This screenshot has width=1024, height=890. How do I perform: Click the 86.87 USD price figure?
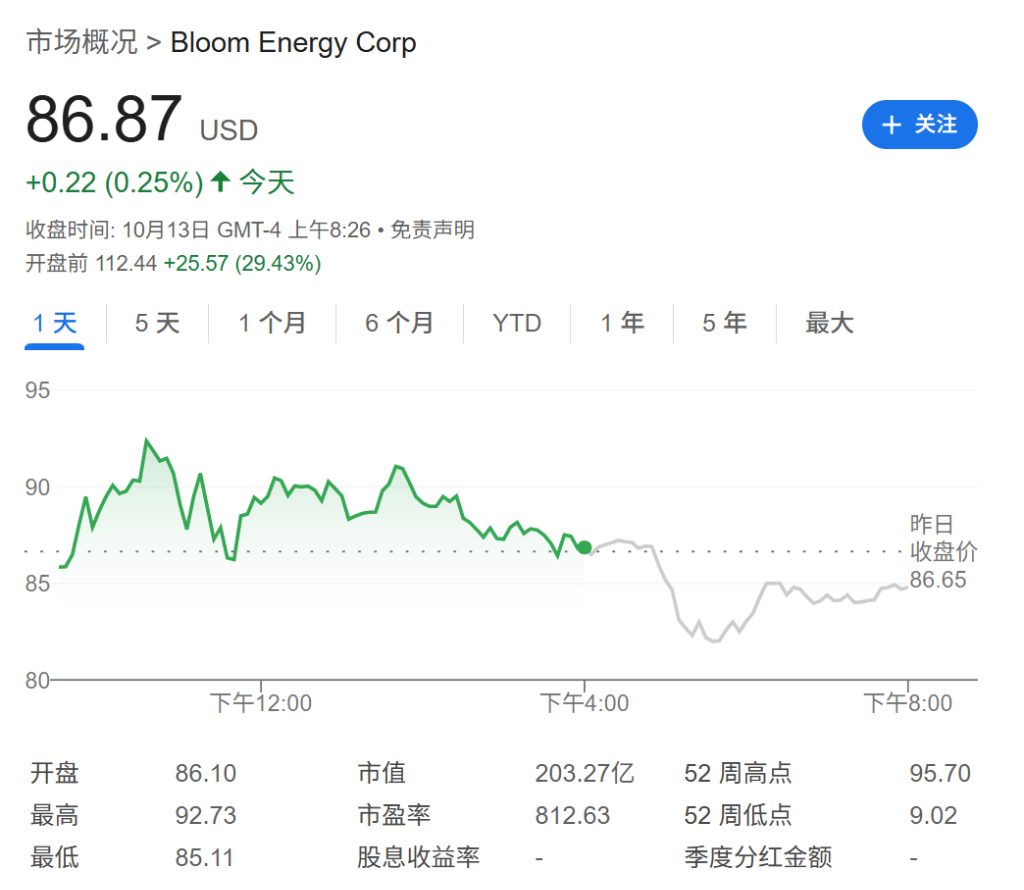[104, 120]
